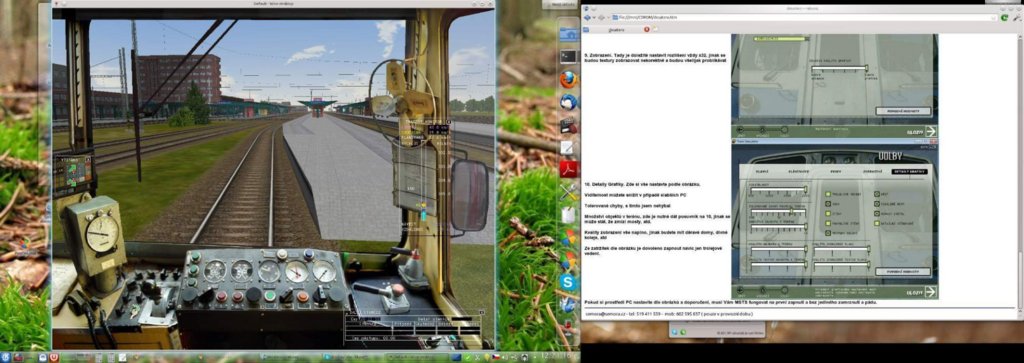Open the red PDF reader dock icon
Viewport: 1024px width, 363px height.
click(x=568, y=169)
